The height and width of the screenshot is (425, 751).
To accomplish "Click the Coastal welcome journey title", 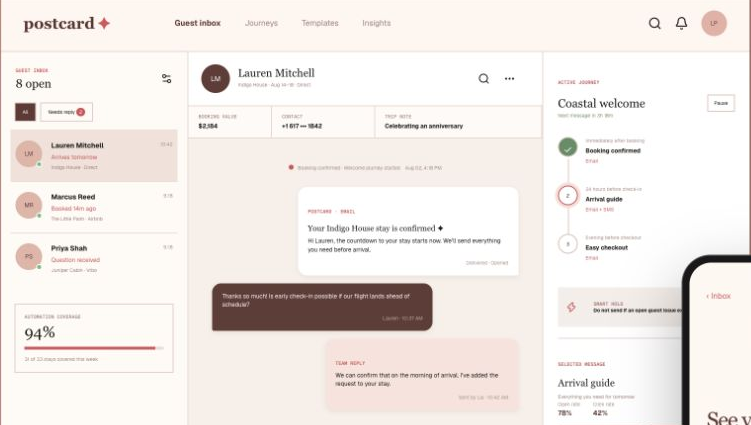I will (601, 103).
